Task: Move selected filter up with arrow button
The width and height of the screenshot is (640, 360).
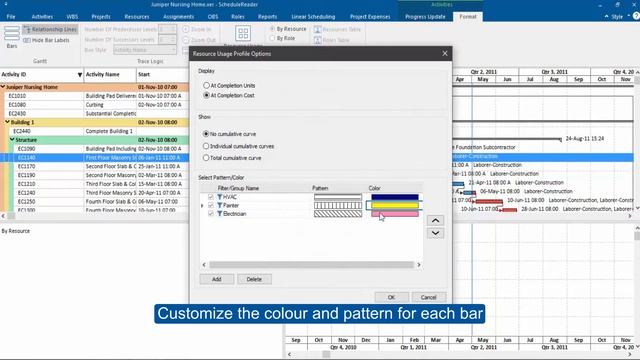Action: (x=436, y=220)
